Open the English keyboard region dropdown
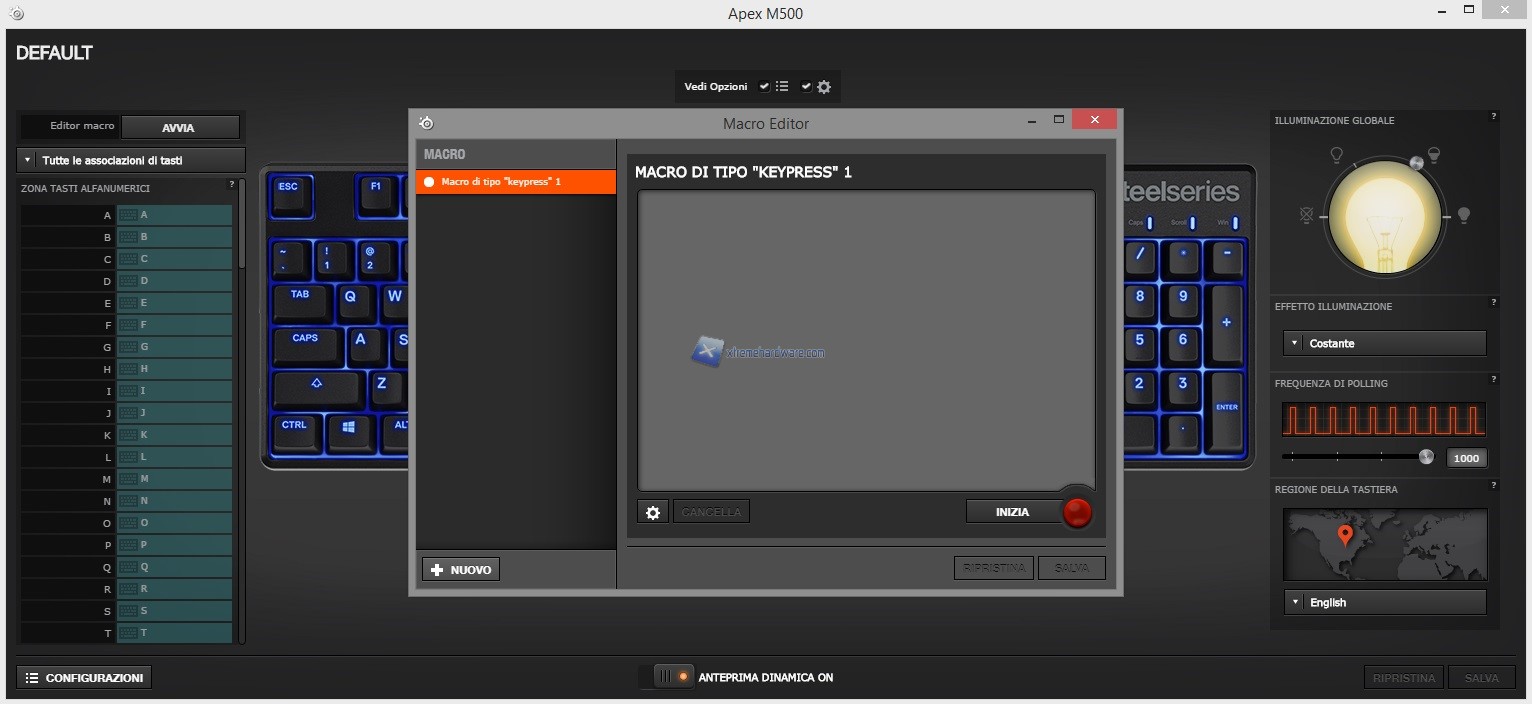 (1384, 602)
